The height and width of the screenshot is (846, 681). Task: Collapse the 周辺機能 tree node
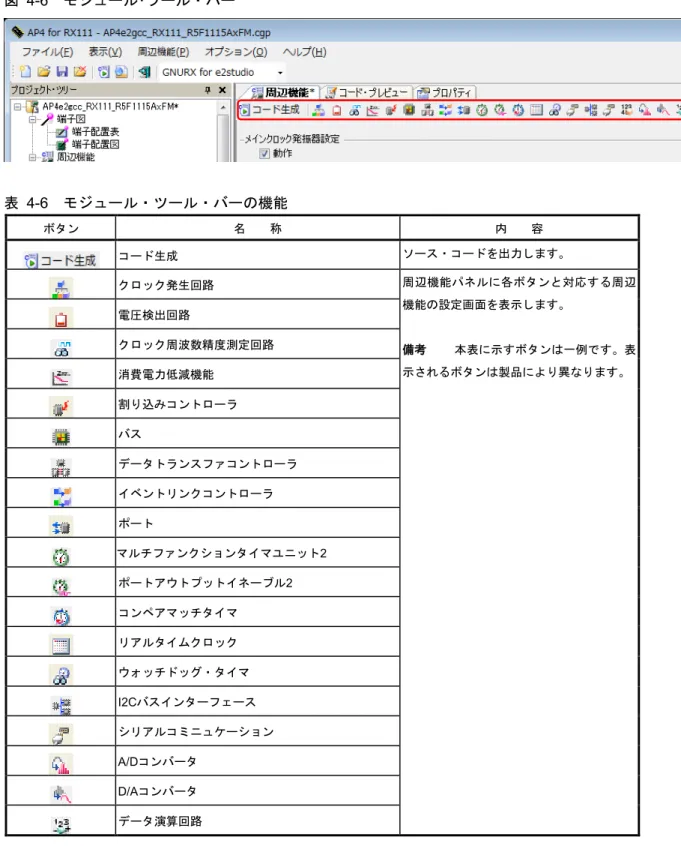(x=32, y=157)
